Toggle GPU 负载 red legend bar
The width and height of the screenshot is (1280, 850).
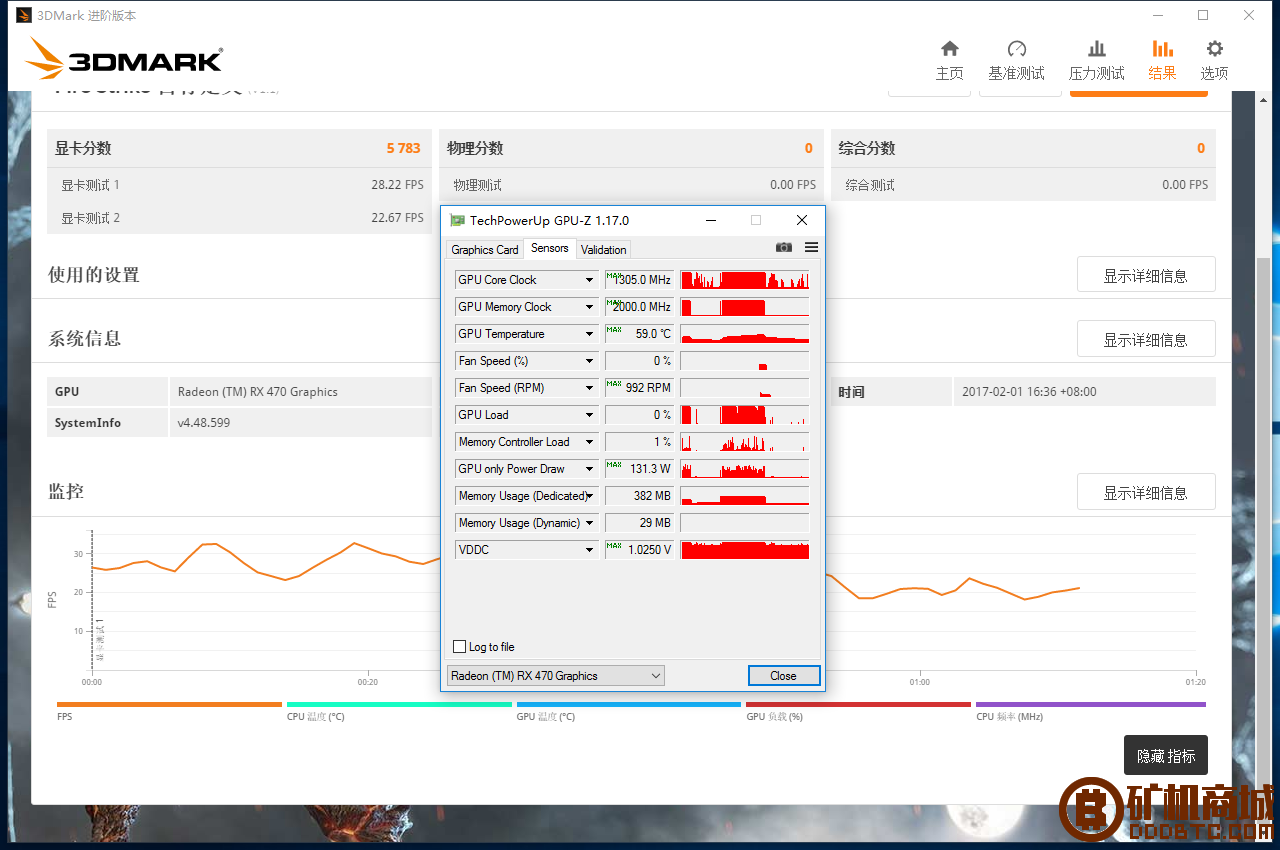click(858, 705)
